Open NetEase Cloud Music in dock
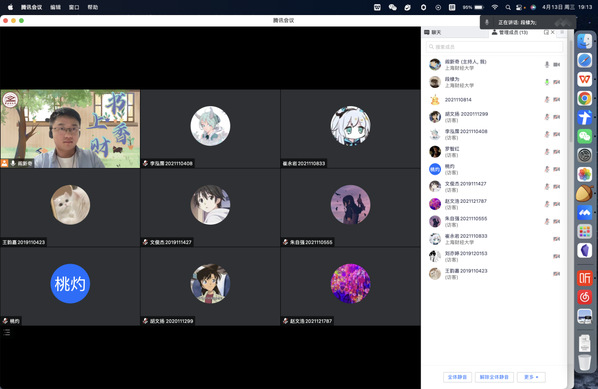Image resolution: width=598 pixels, height=389 pixels. coord(584,297)
